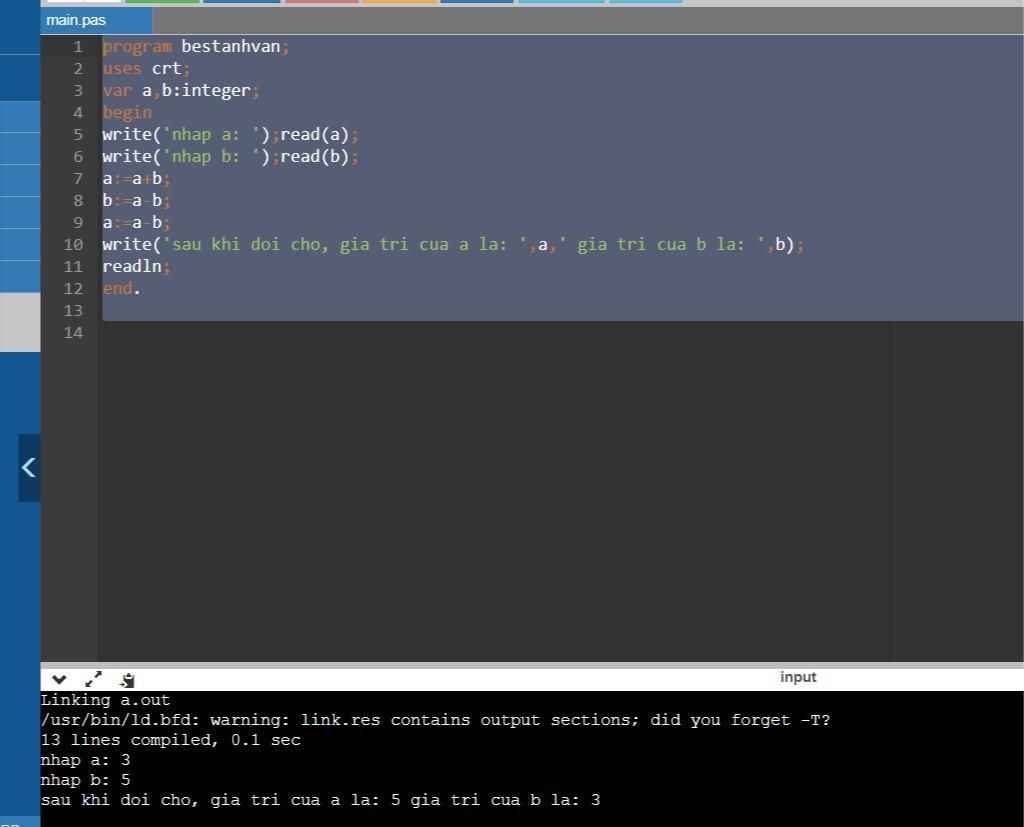Click the 'a:=a+b;' statement
Image resolution: width=1024 pixels, height=827 pixels.
[136, 178]
